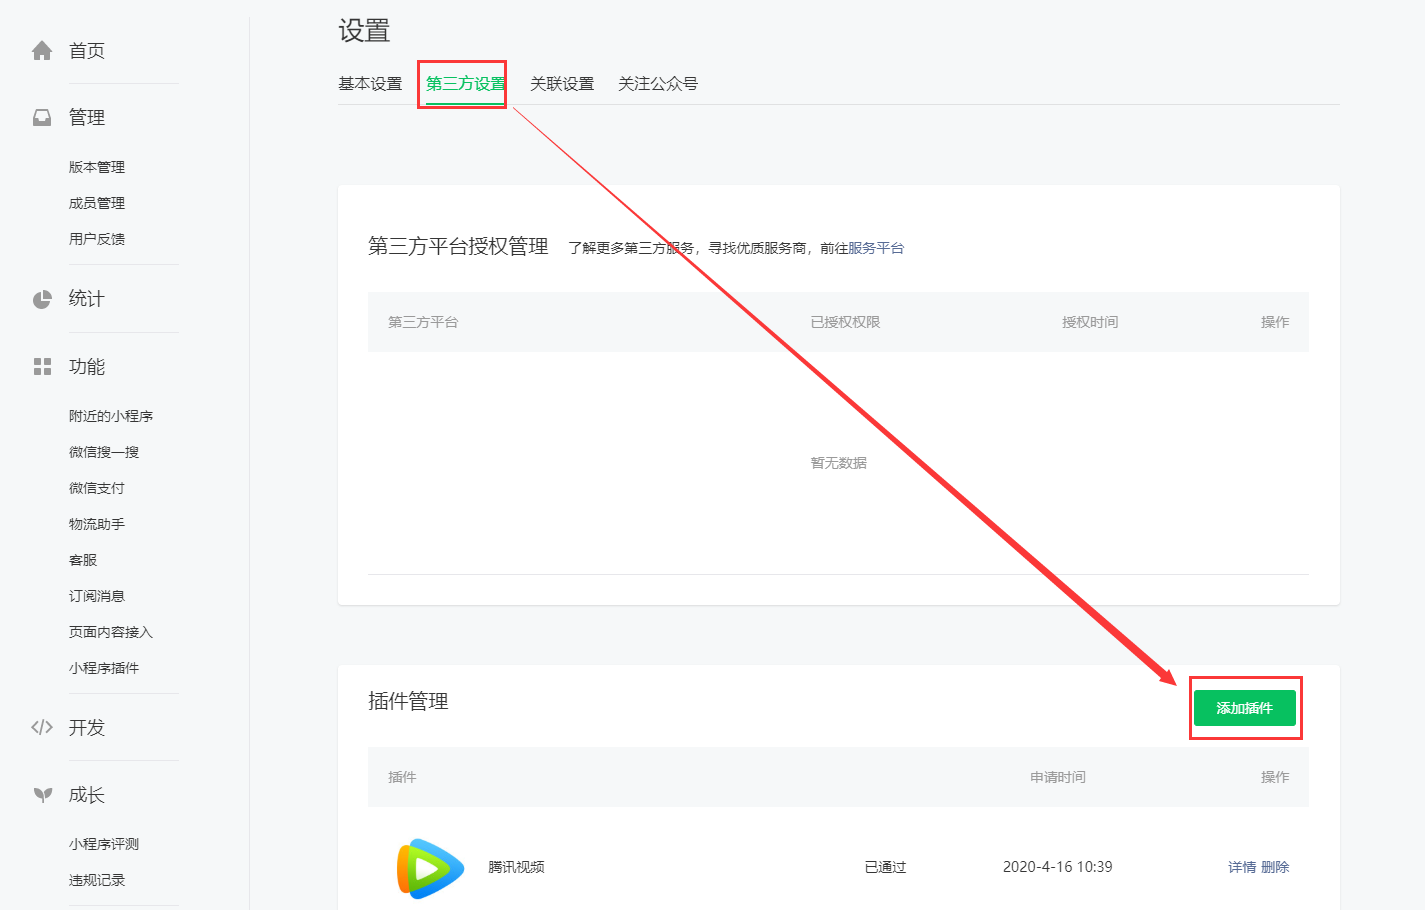The height and width of the screenshot is (910, 1425).
Task: Follow the 服务平台 link
Action: pos(876,248)
